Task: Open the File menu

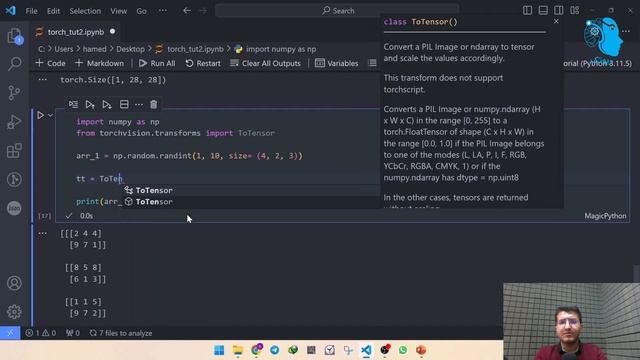Action: 31,11
